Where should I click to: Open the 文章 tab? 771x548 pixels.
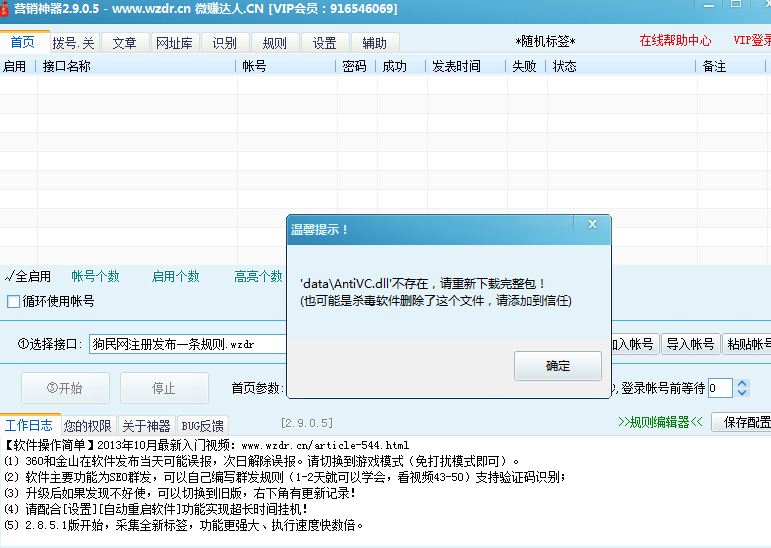(x=124, y=43)
